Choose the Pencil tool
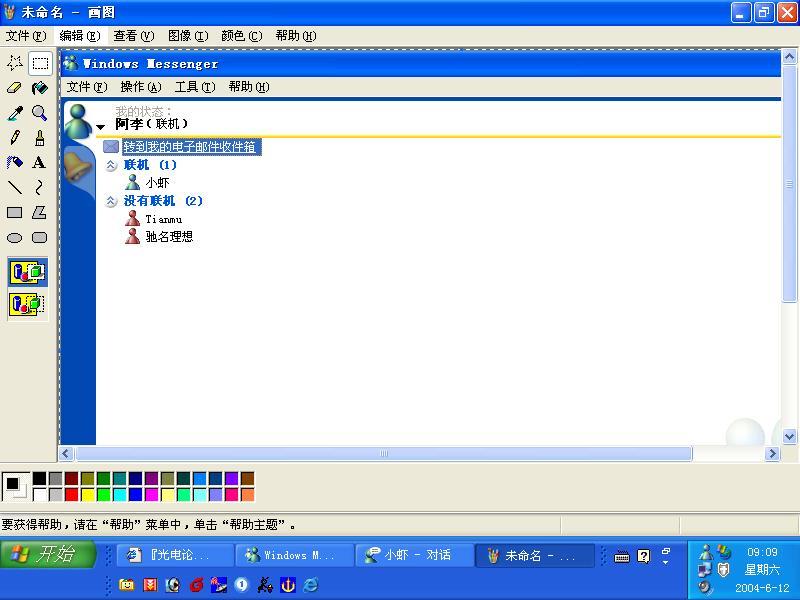 click(x=15, y=138)
